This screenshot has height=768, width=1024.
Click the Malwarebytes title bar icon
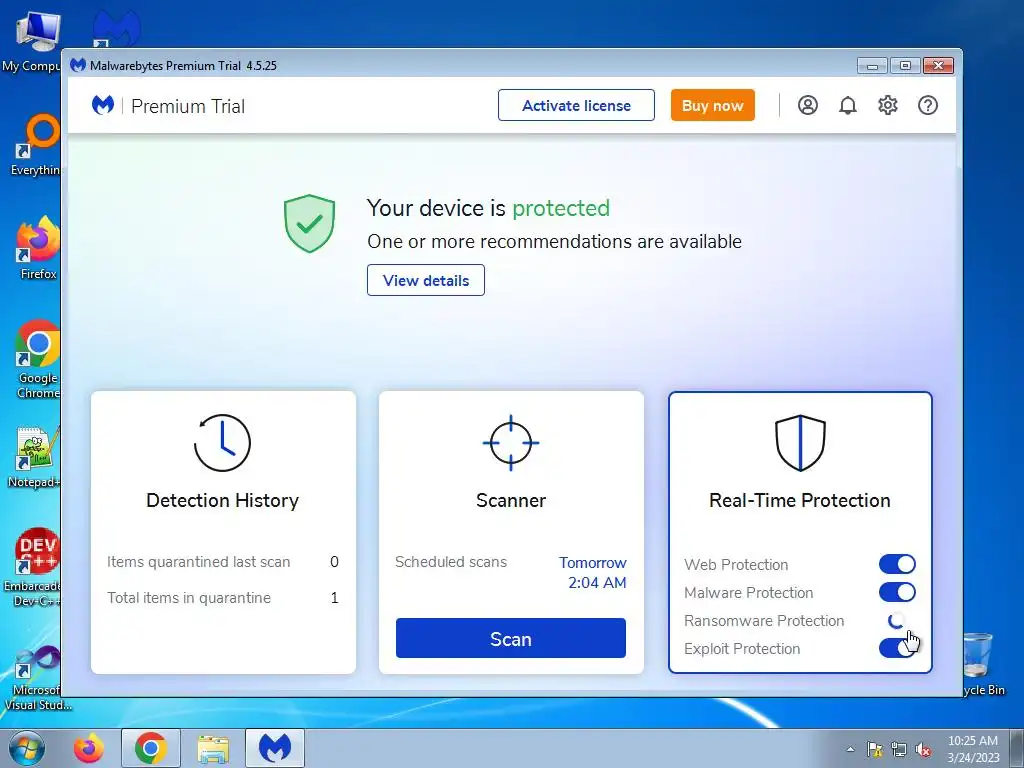click(78, 65)
